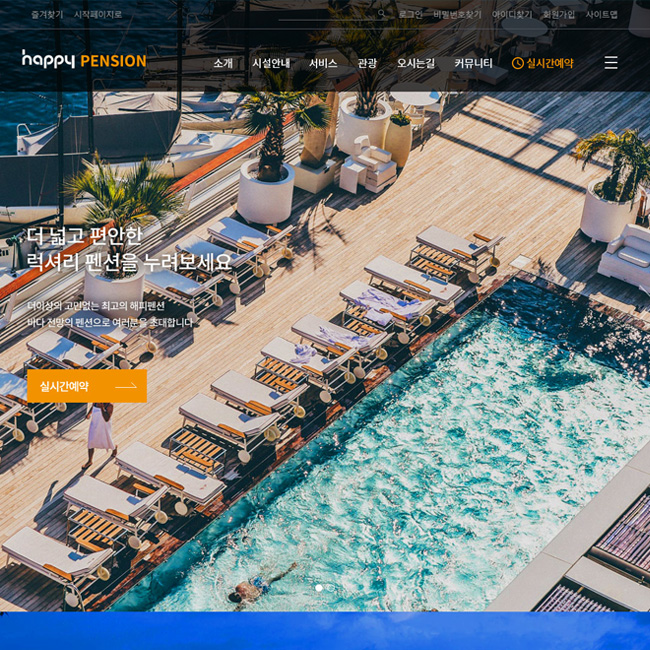Click headline 럭셔리 펜션을 누려보세요
Viewport: 650px width, 650px height.
[x=129, y=262]
